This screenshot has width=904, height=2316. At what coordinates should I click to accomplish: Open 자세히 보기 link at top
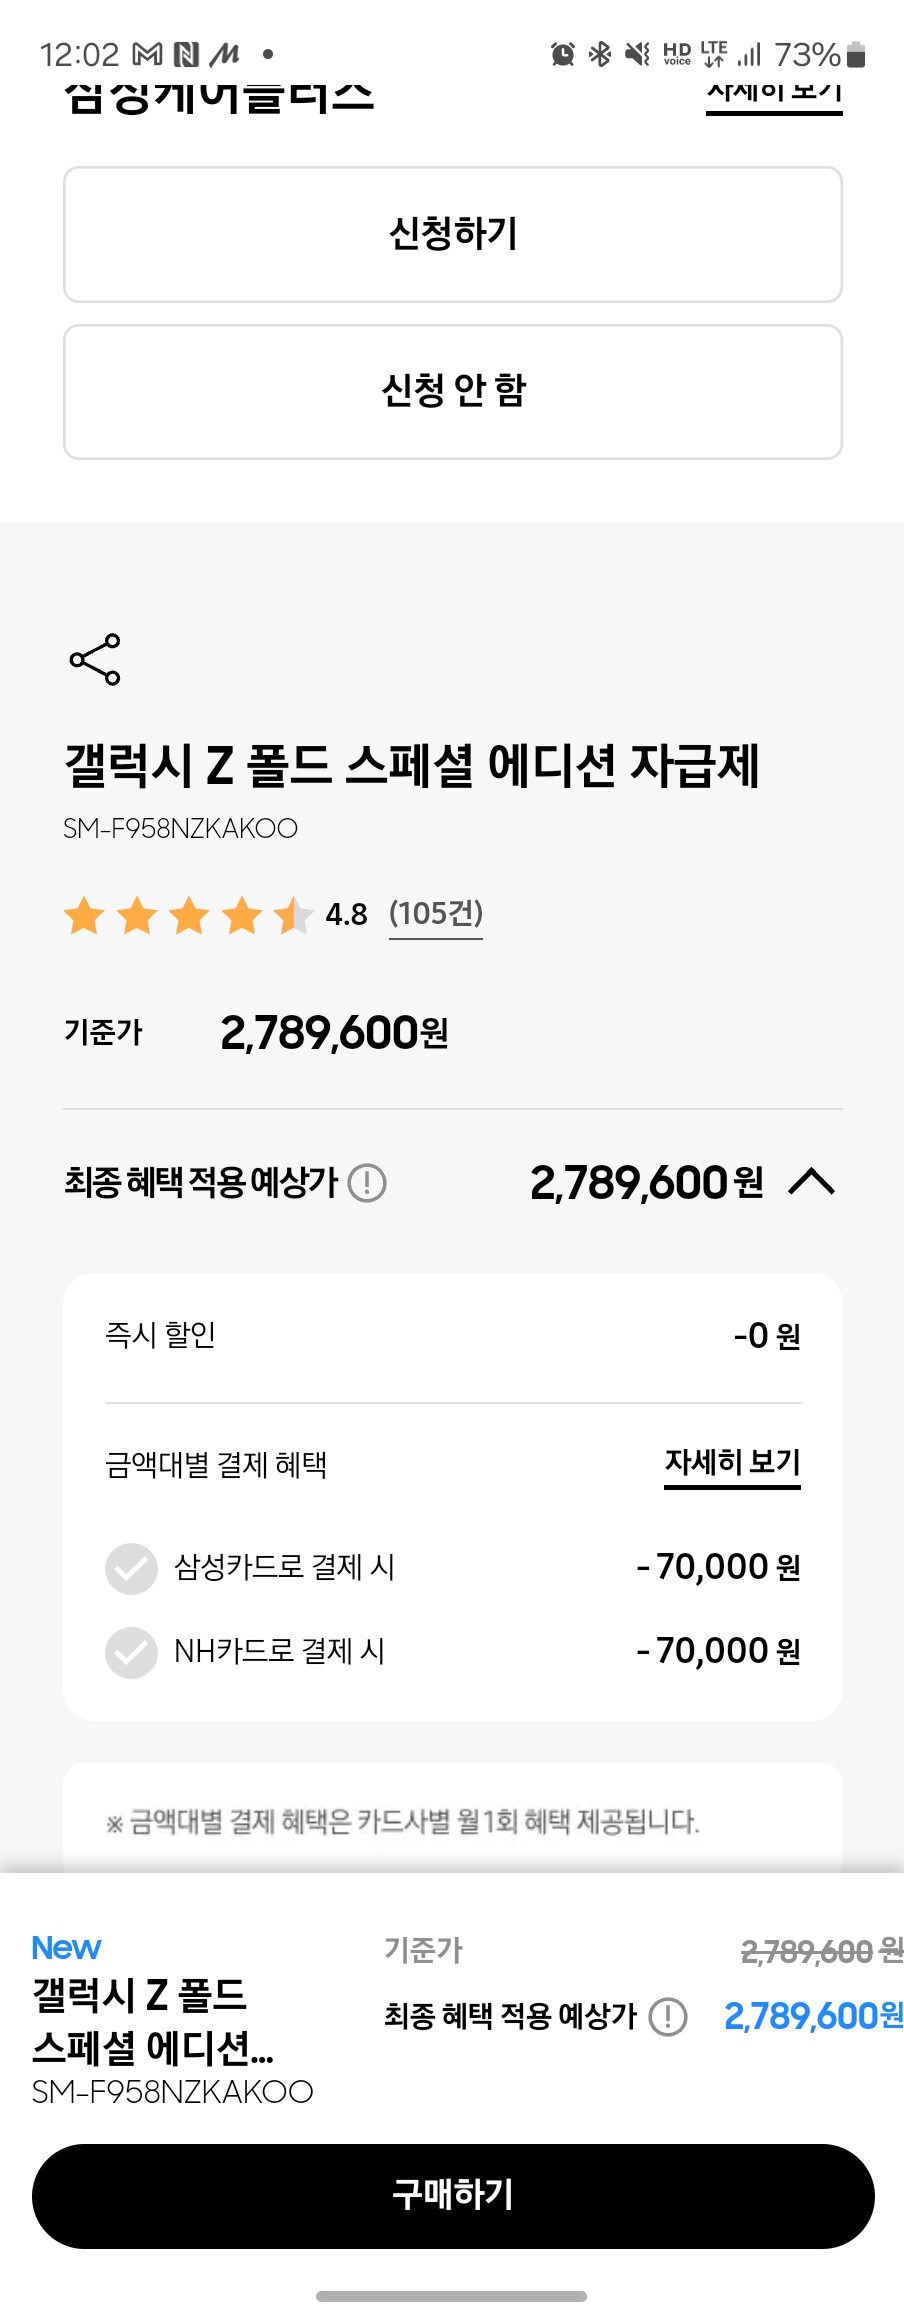coord(774,94)
